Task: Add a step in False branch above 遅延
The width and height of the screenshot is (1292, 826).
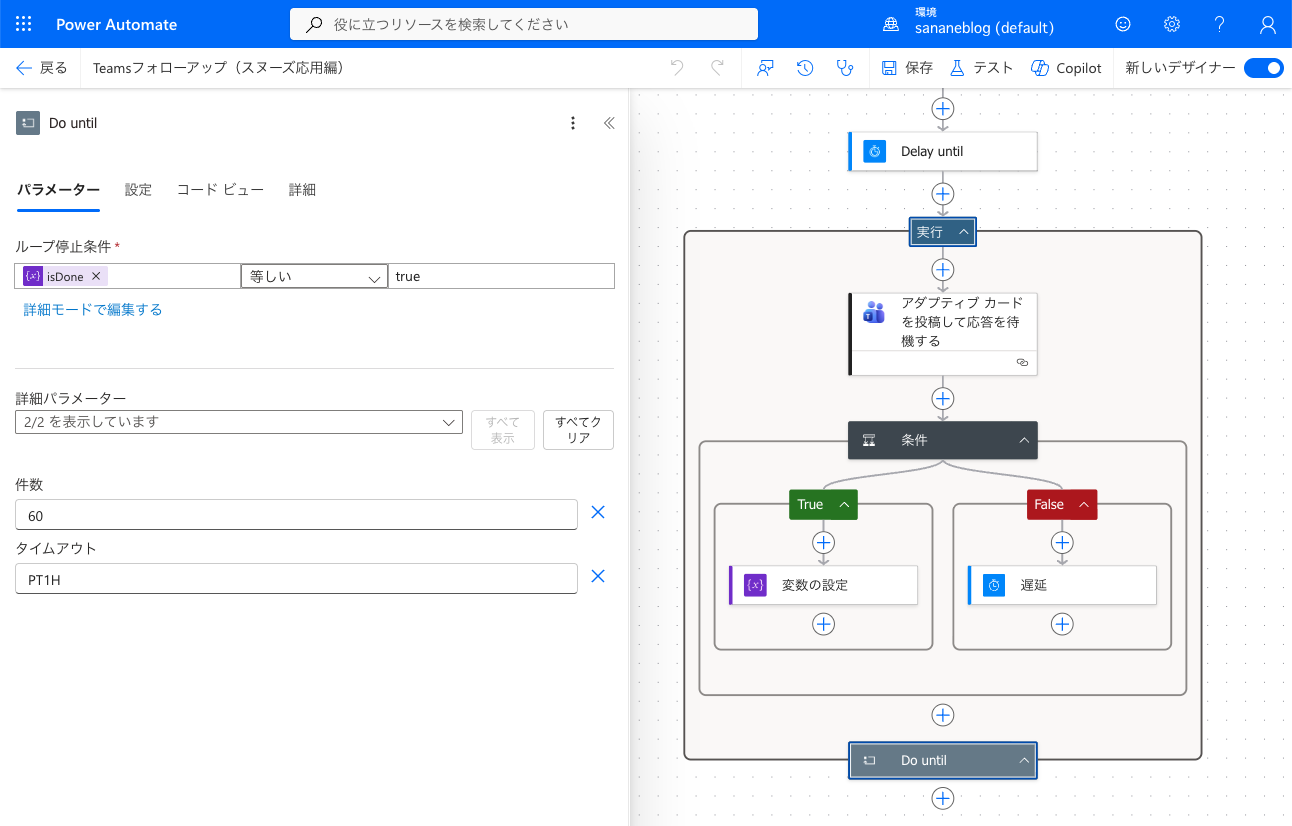Action: click(x=1062, y=542)
